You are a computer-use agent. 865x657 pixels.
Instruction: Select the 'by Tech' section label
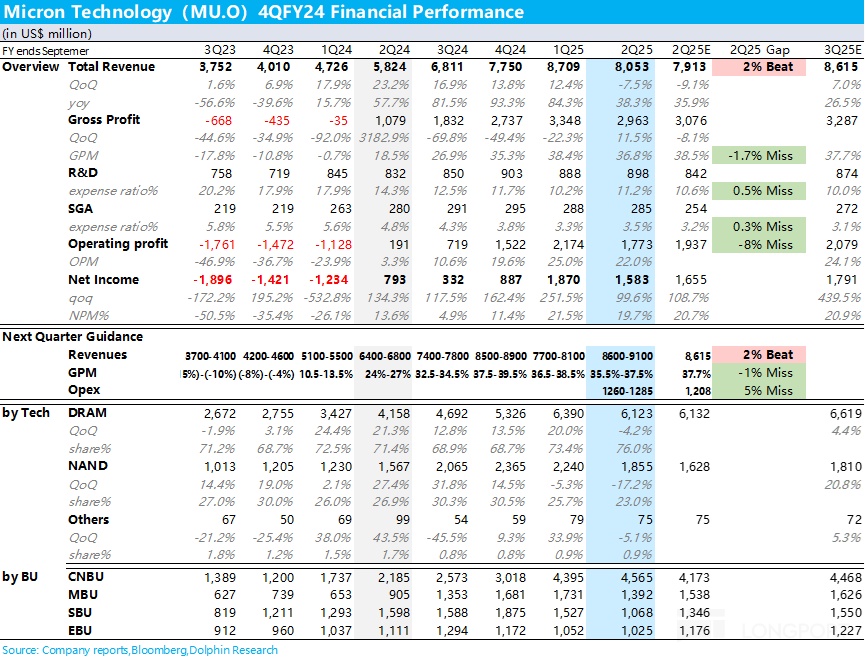pos(26,413)
